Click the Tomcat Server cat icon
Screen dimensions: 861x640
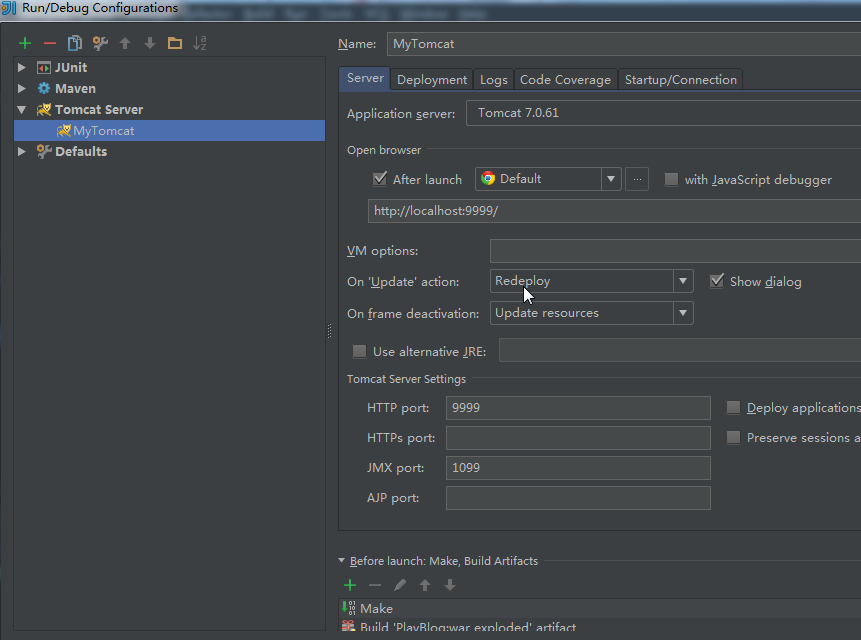[x=44, y=110]
